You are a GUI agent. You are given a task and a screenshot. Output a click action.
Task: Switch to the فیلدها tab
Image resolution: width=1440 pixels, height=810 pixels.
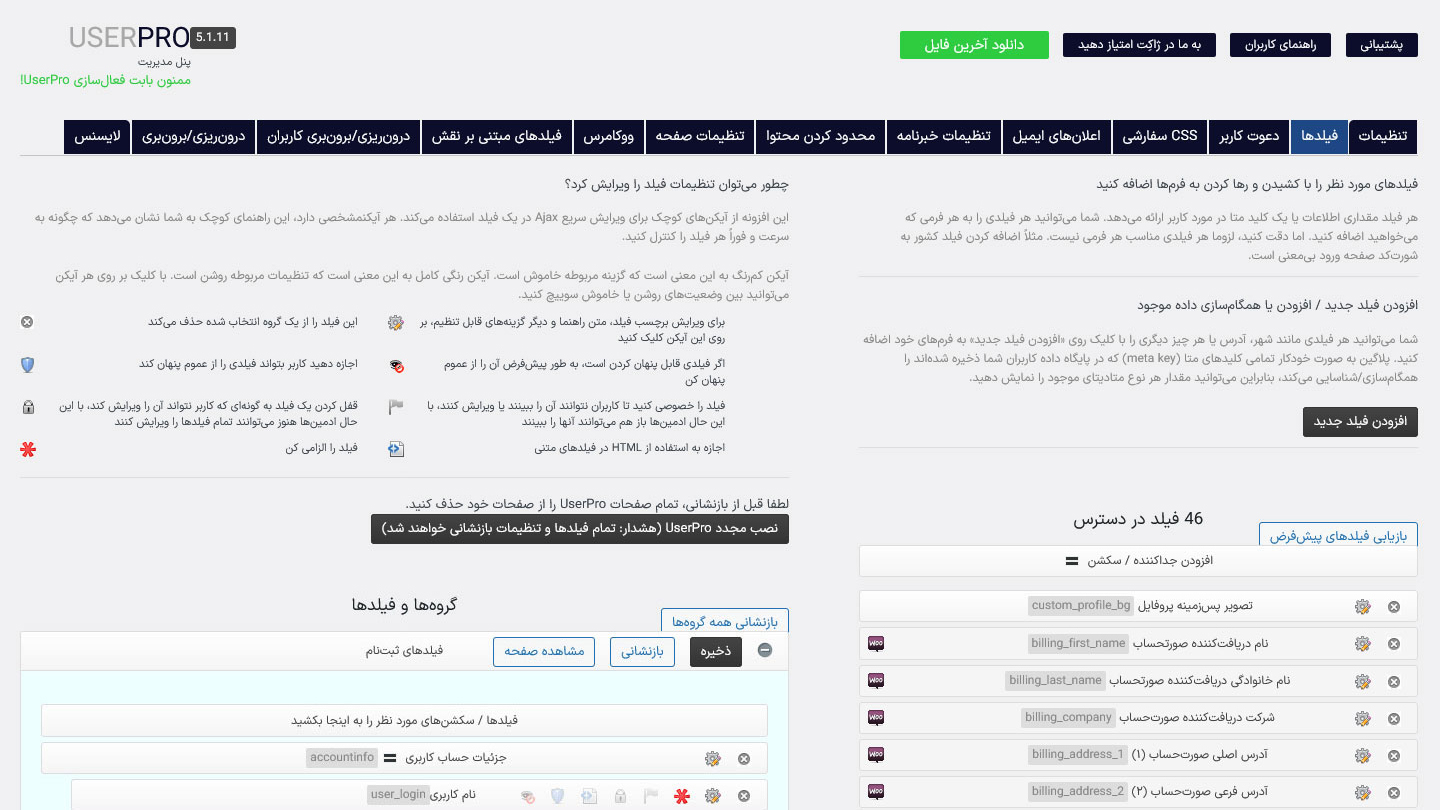point(1319,136)
